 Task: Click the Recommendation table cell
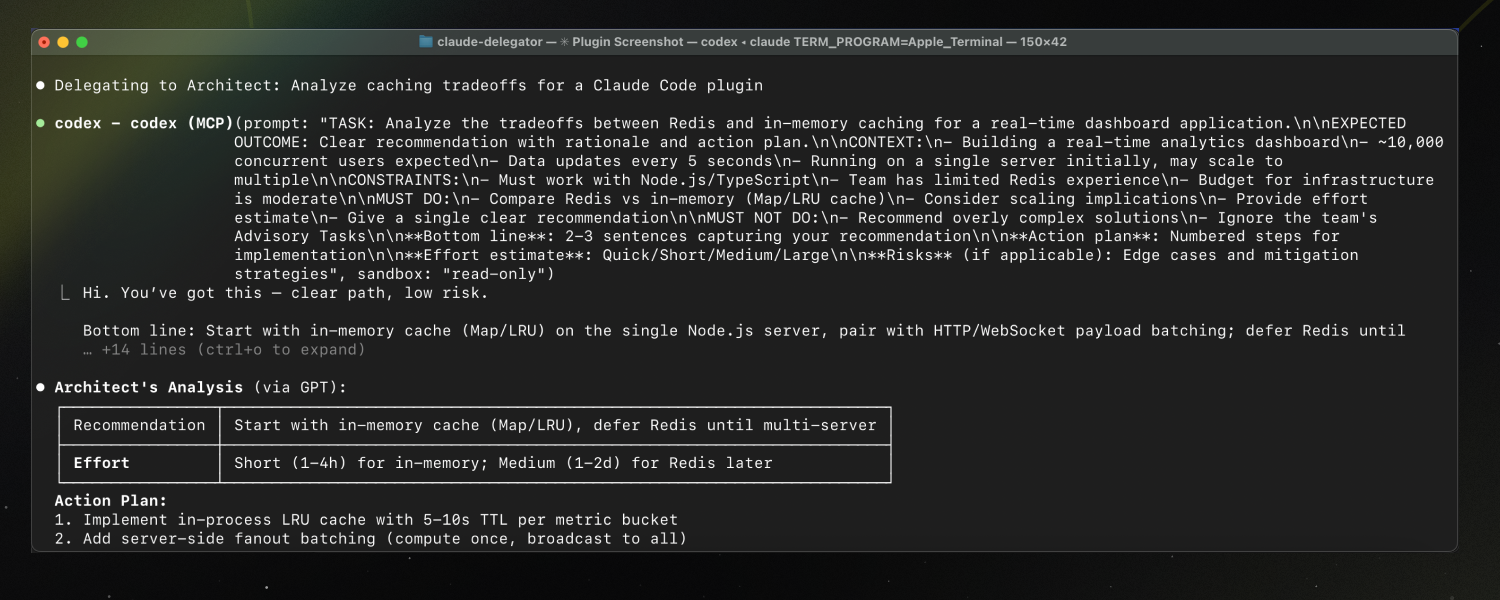pos(139,425)
